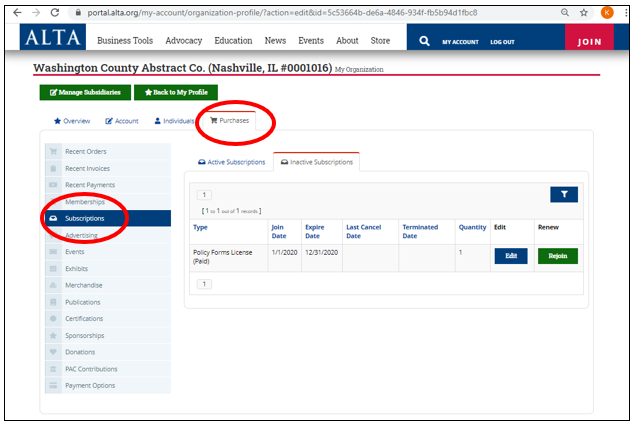Sort by Terminated Date column header

coord(420,231)
